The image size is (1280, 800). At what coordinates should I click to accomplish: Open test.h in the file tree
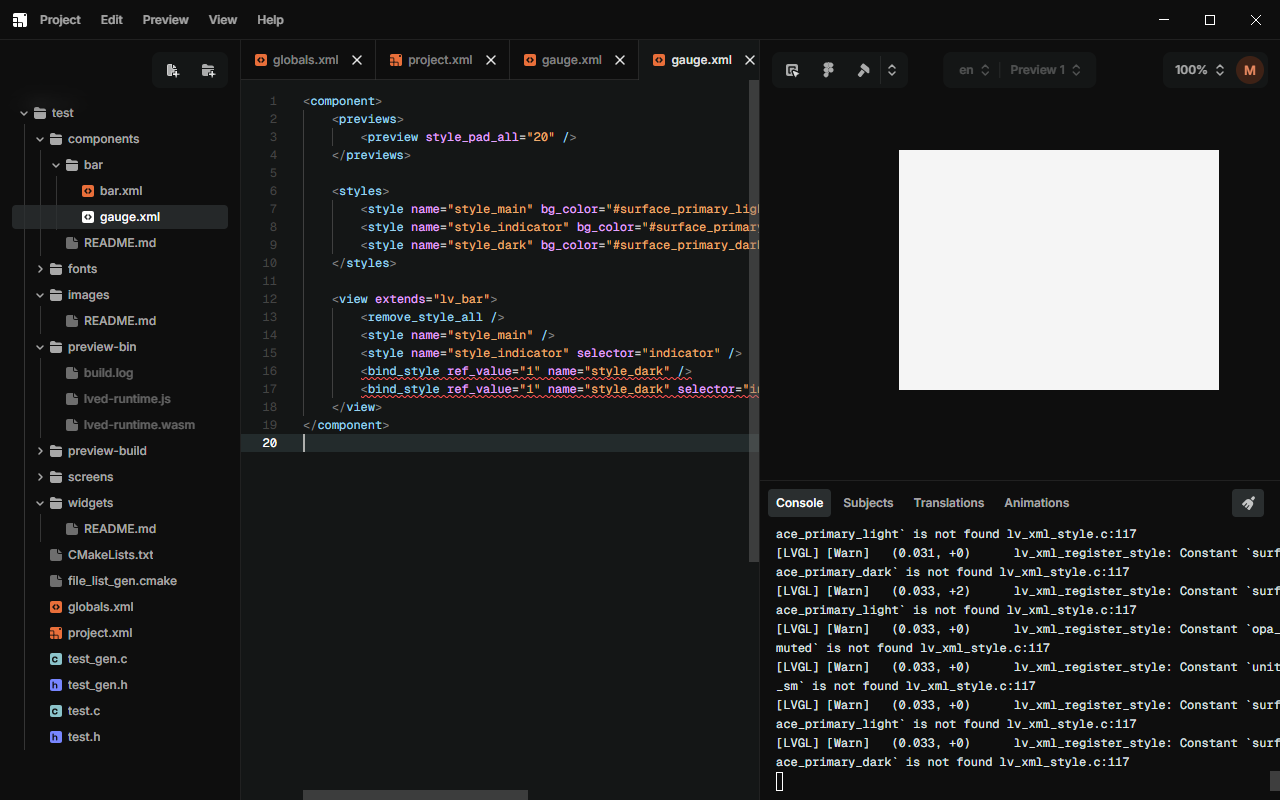click(120, 737)
